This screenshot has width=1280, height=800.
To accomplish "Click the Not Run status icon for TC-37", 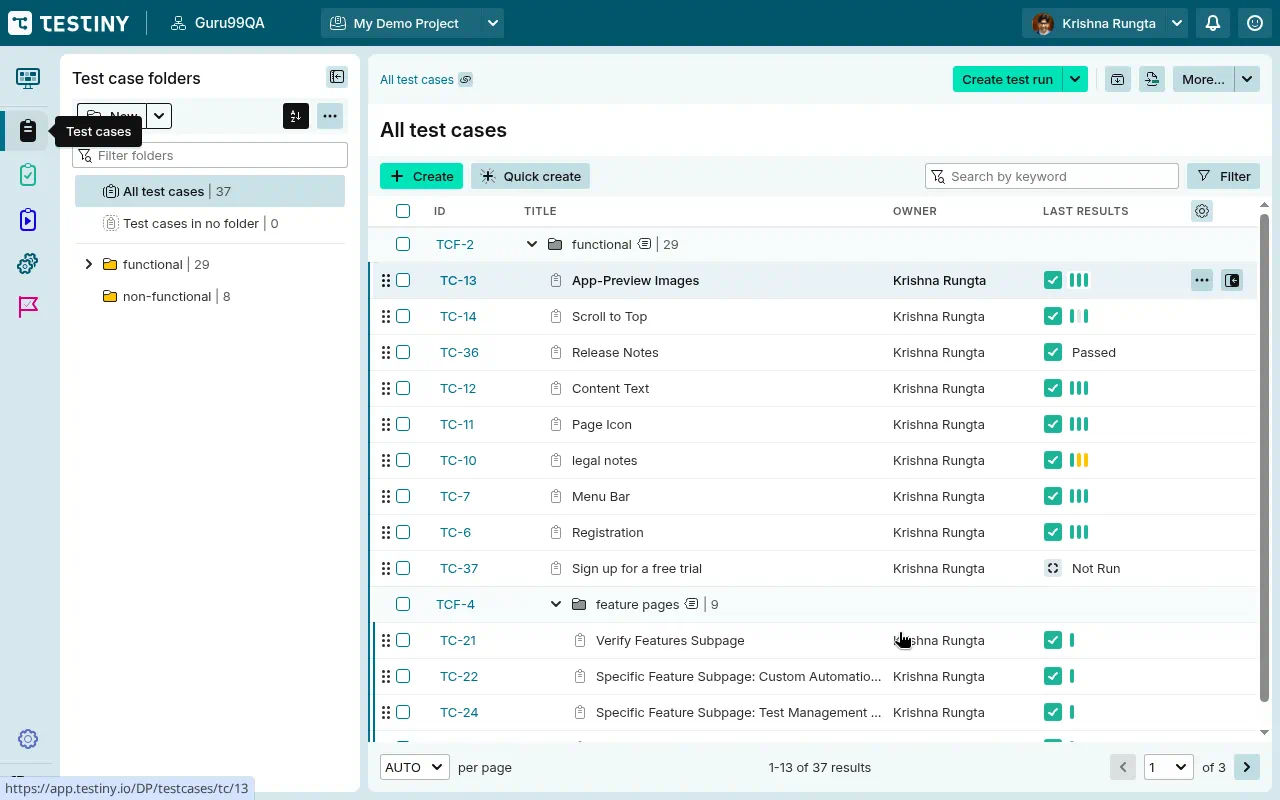I will pos(1052,568).
